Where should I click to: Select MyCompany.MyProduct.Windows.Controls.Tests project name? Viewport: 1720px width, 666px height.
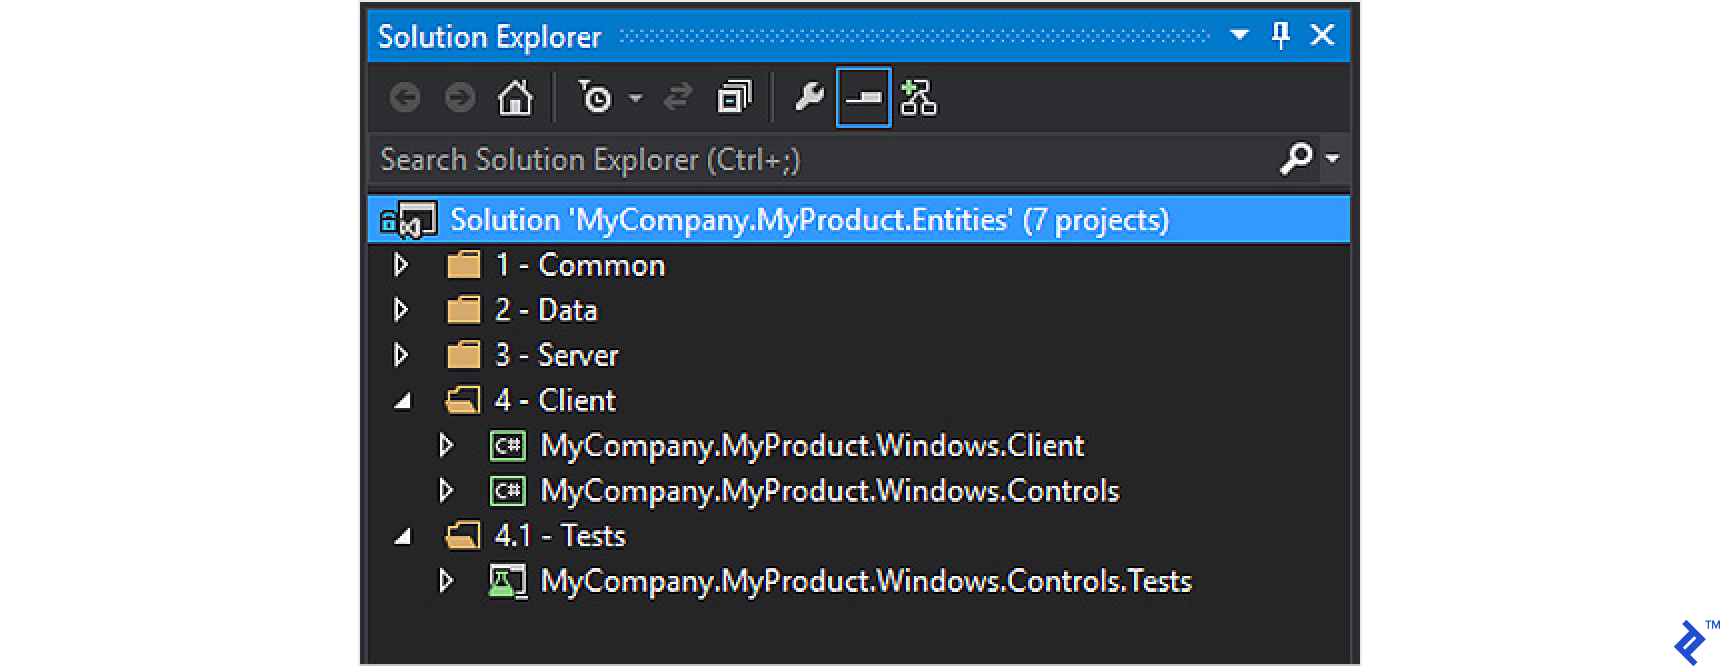click(866, 582)
